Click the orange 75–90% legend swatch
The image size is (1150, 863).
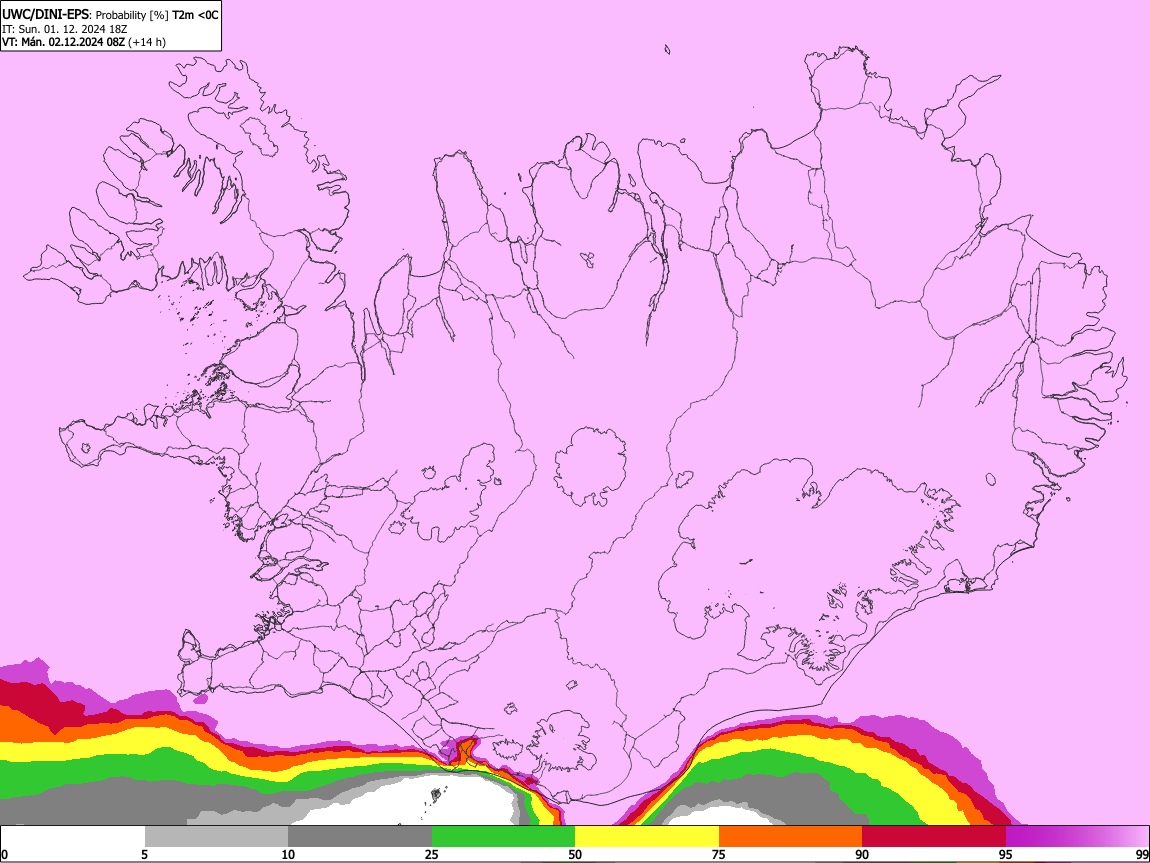coord(790,837)
